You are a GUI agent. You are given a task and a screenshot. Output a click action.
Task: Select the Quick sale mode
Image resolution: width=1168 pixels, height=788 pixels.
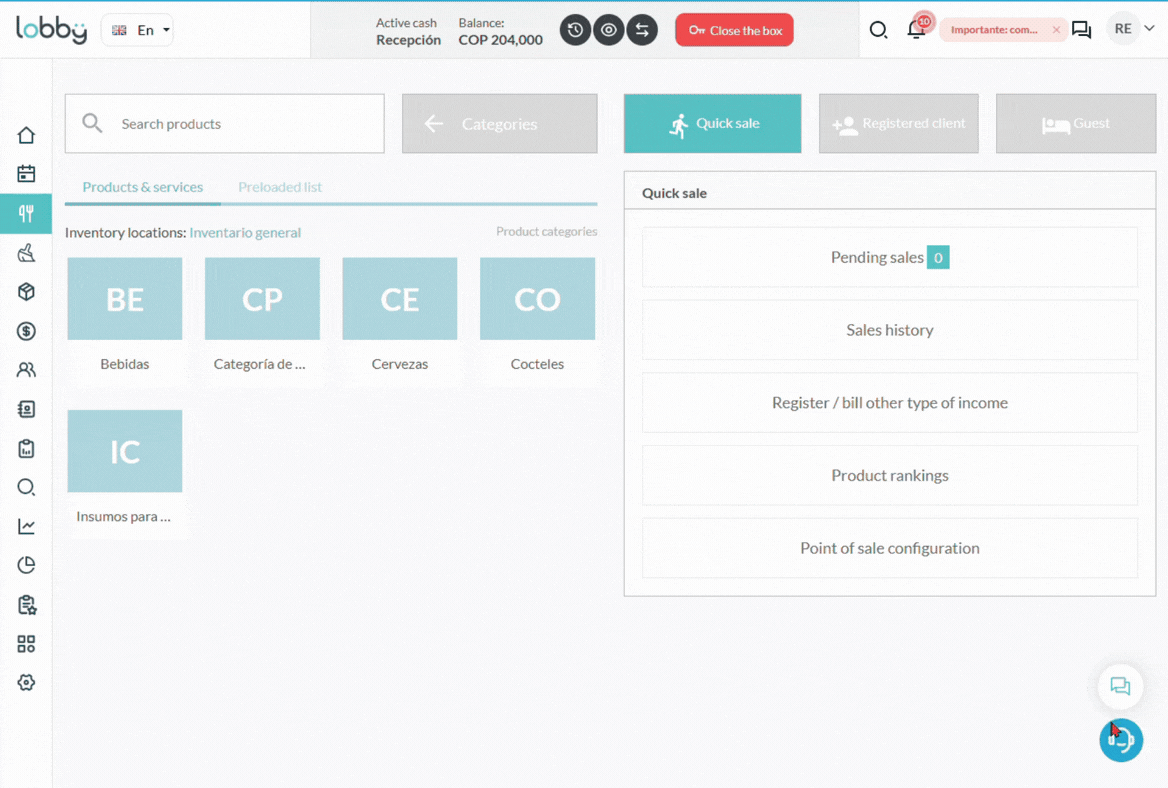[712, 124]
